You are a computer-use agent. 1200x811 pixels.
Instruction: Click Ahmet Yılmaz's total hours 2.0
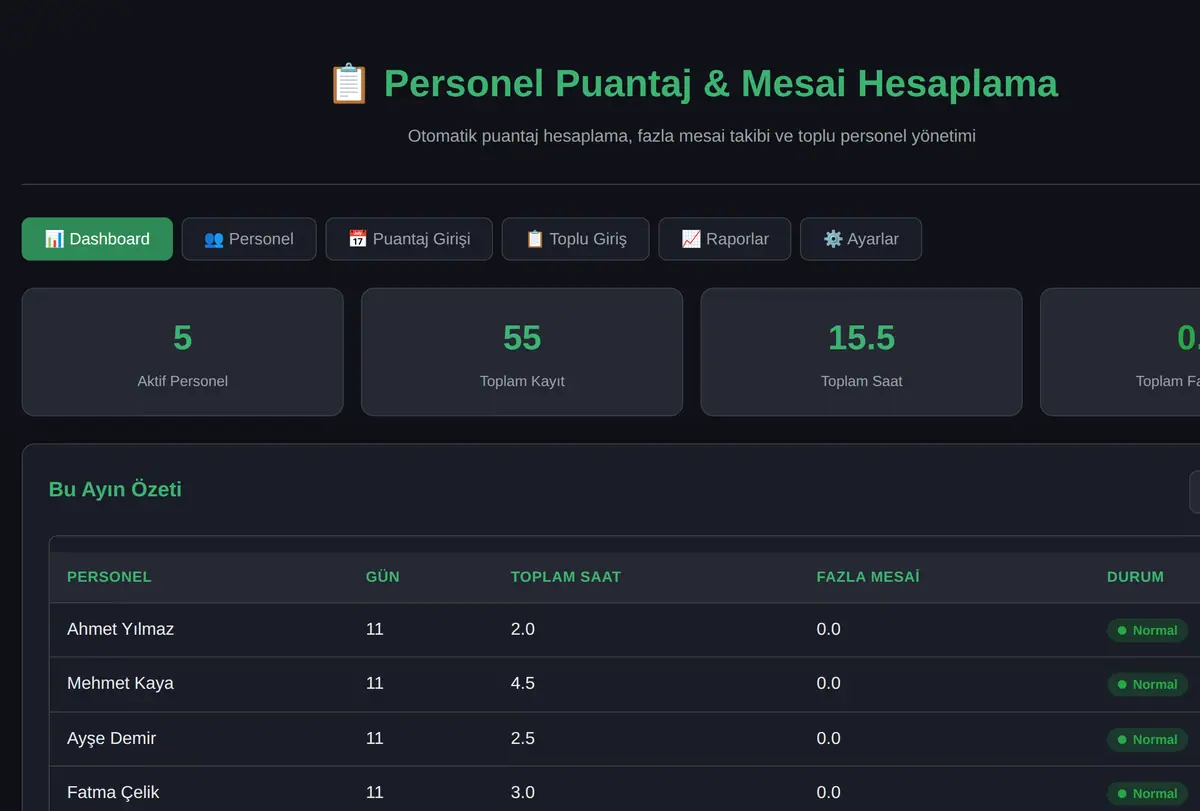point(523,629)
